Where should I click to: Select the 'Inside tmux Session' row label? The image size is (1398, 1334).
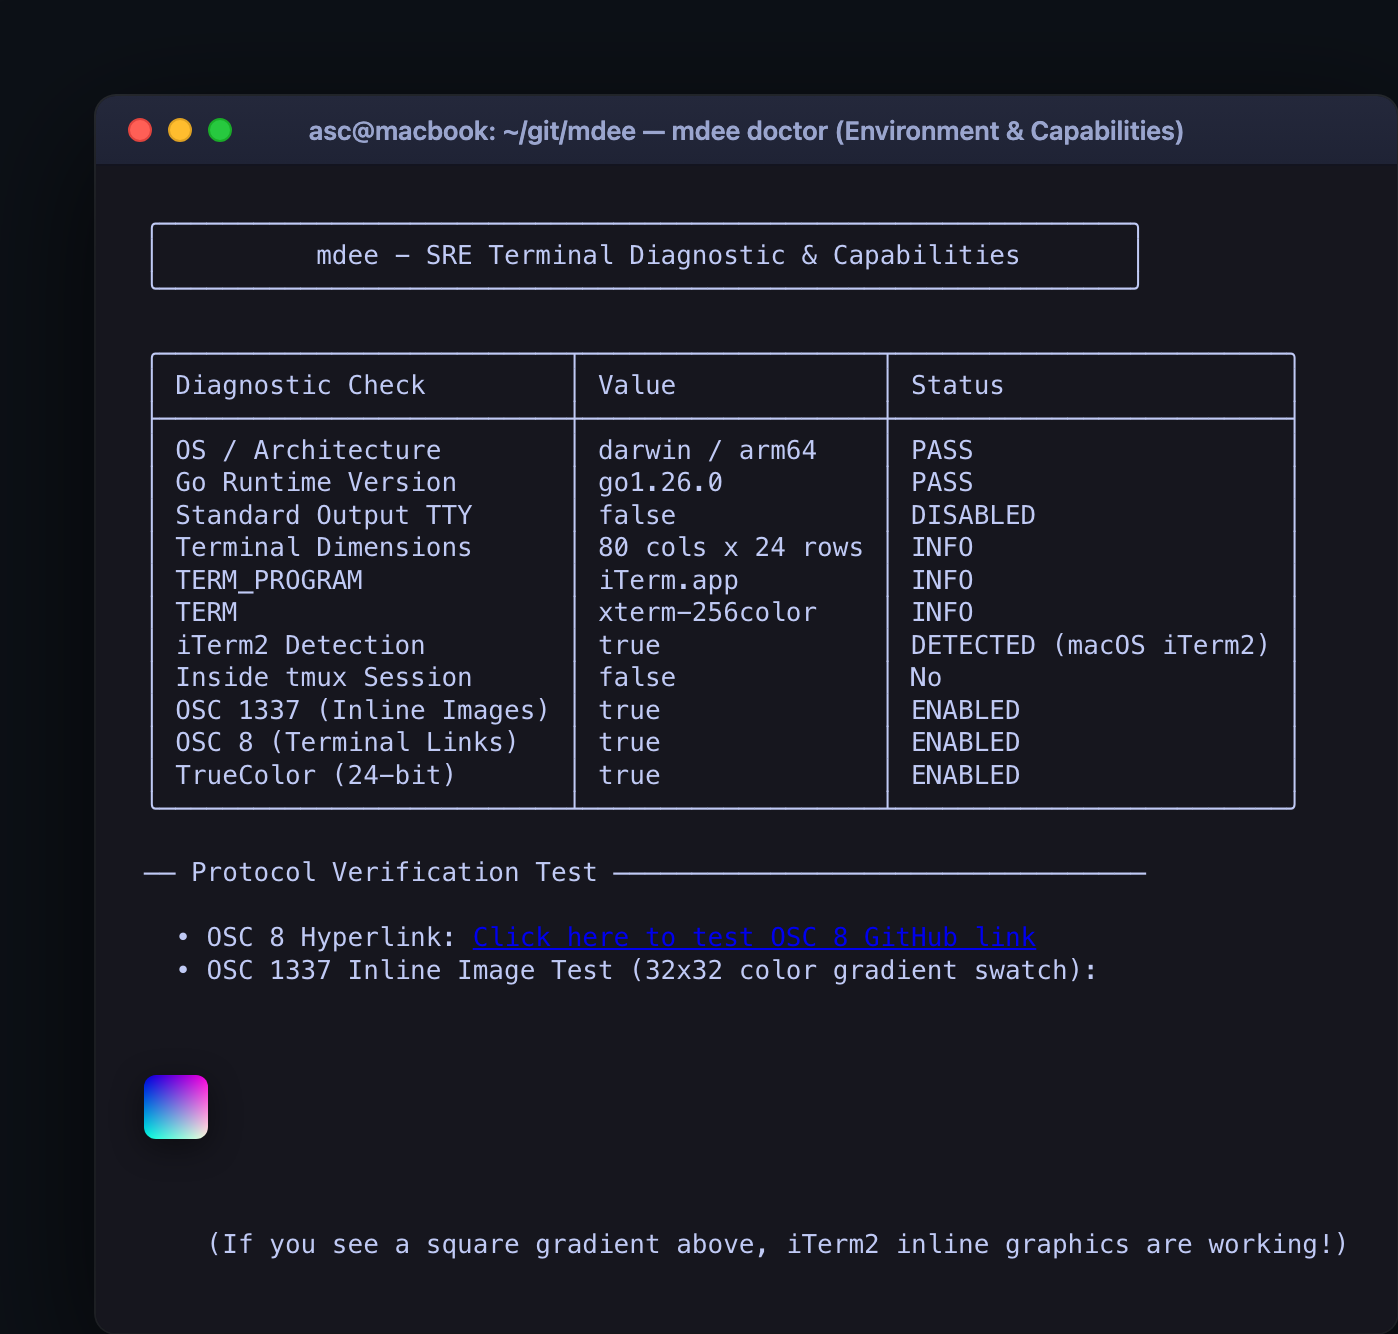[x=324, y=677]
